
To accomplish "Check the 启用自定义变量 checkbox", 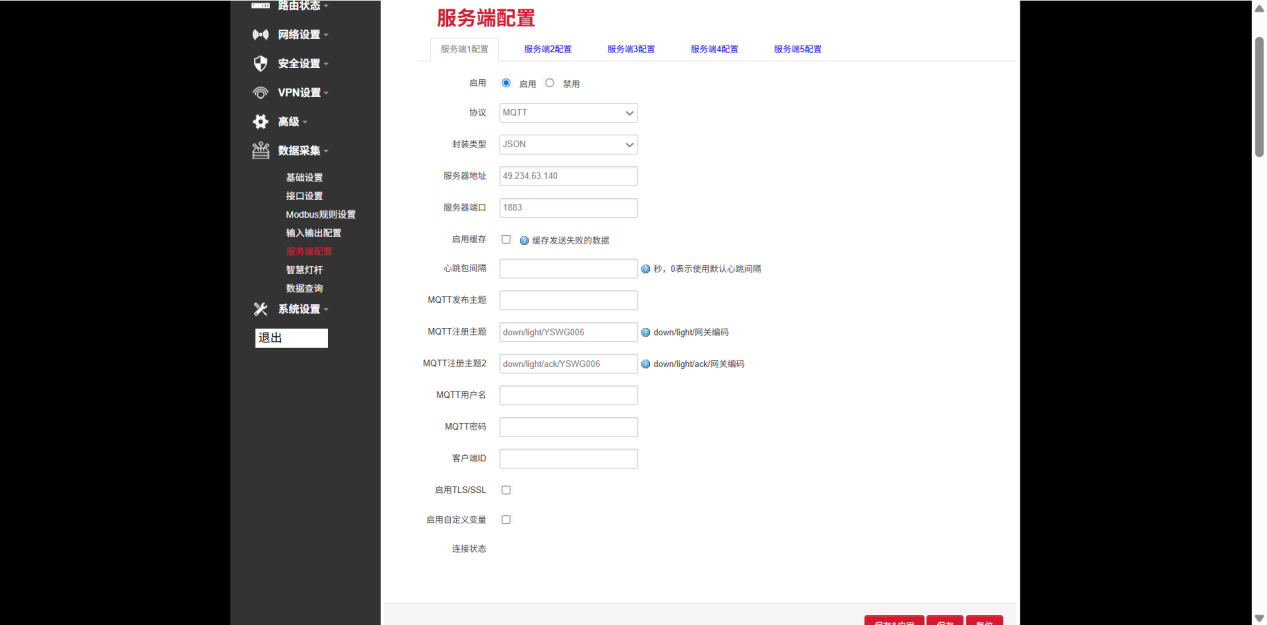I will click(x=505, y=519).
